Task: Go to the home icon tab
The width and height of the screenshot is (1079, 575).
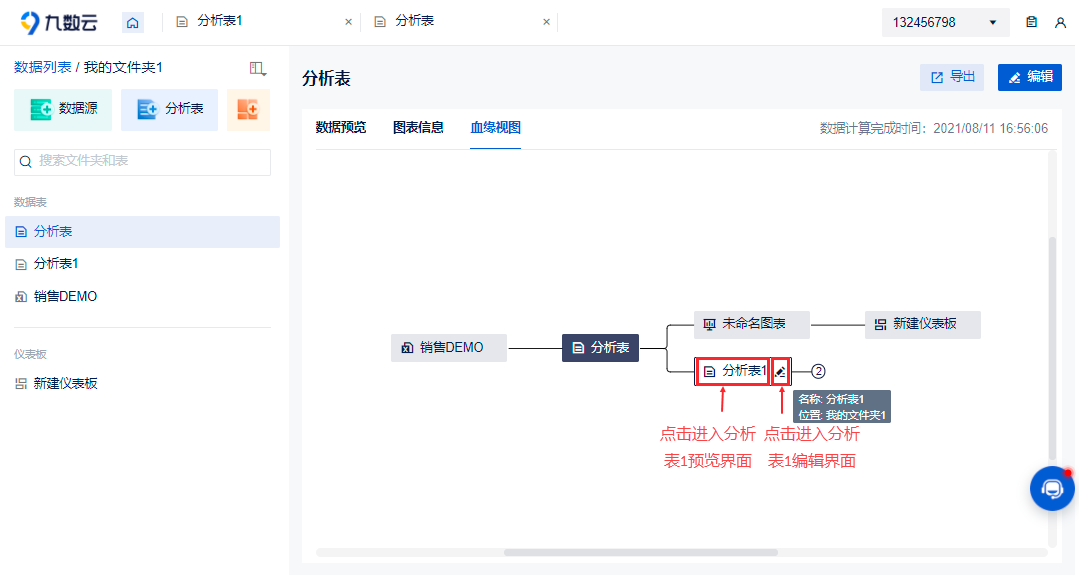Action: pos(133,23)
